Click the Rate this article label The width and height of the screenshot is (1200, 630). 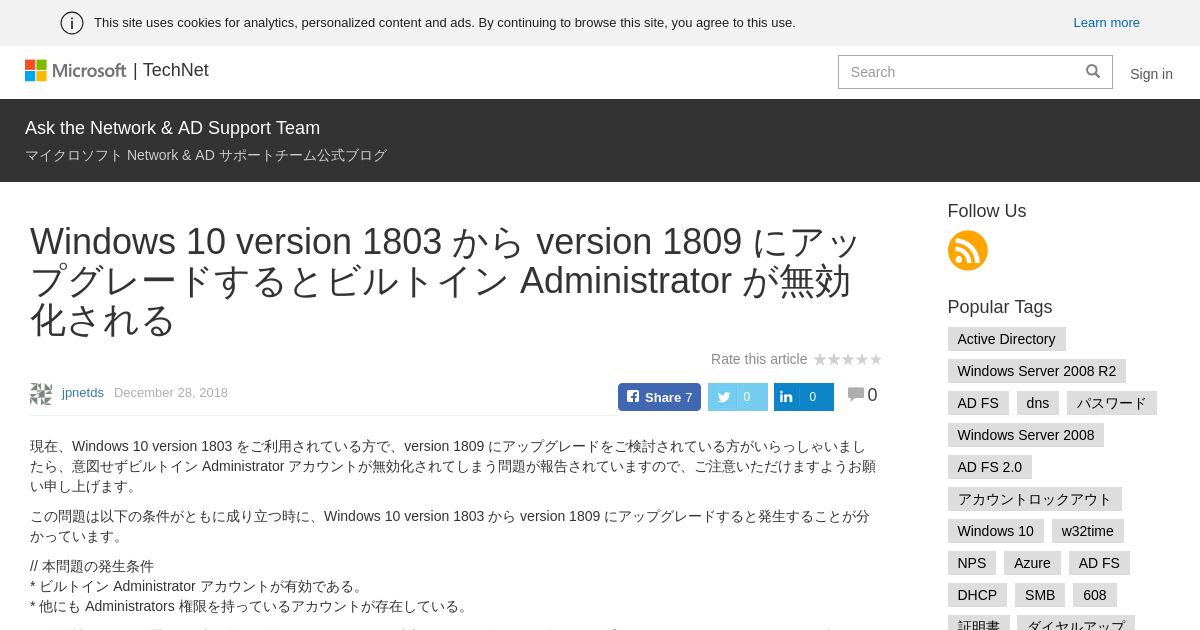pyautogui.click(x=759, y=359)
